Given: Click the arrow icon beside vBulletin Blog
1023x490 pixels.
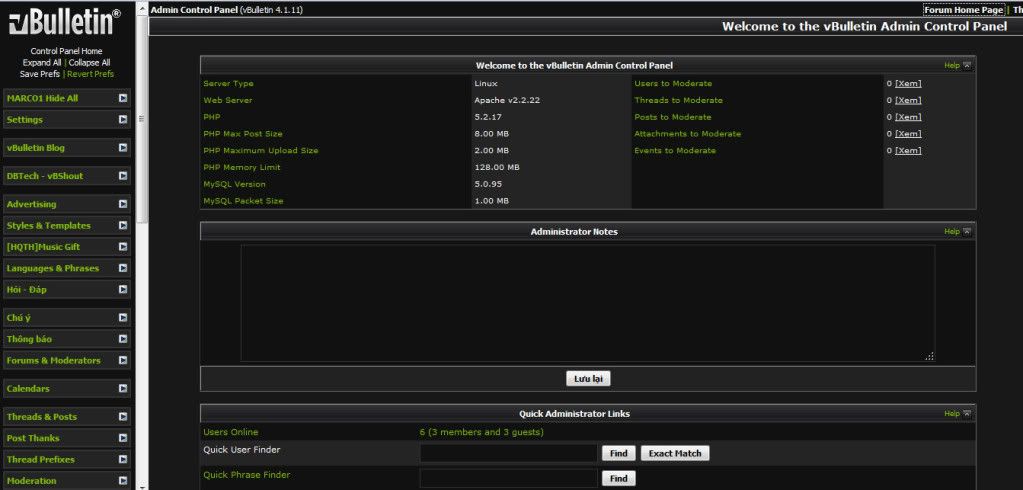Looking at the screenshot, I should point(122,147).
